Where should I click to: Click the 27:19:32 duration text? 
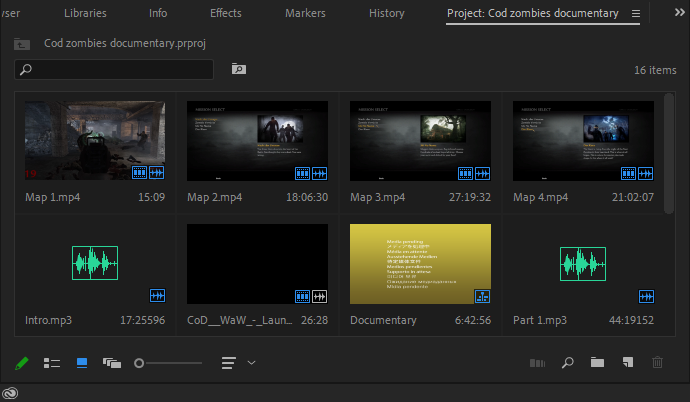(470, 197)
